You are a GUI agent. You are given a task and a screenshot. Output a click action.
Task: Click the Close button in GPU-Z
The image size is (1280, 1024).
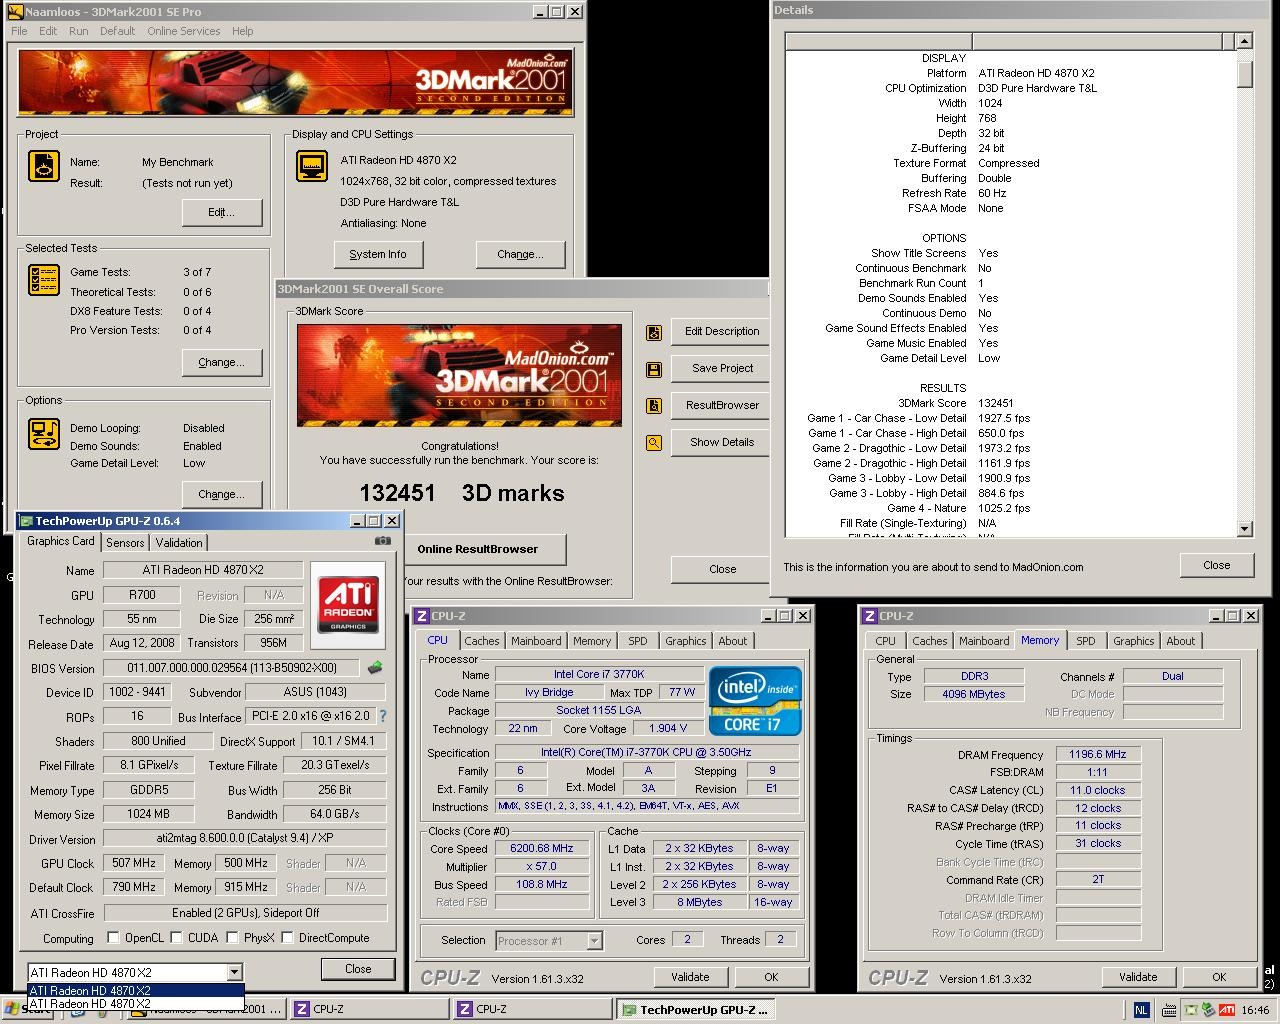point(358,969)
